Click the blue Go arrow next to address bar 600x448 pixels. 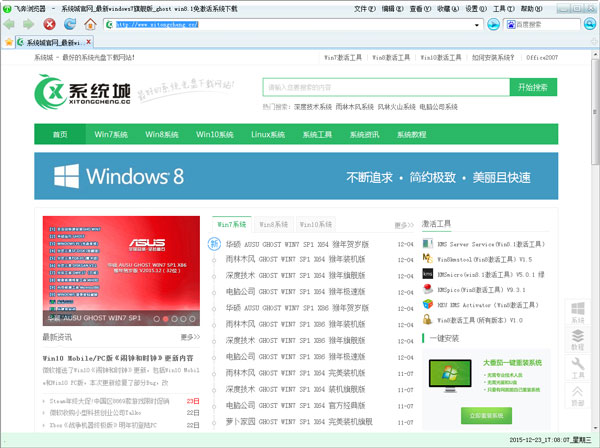[x=493, y=24]
